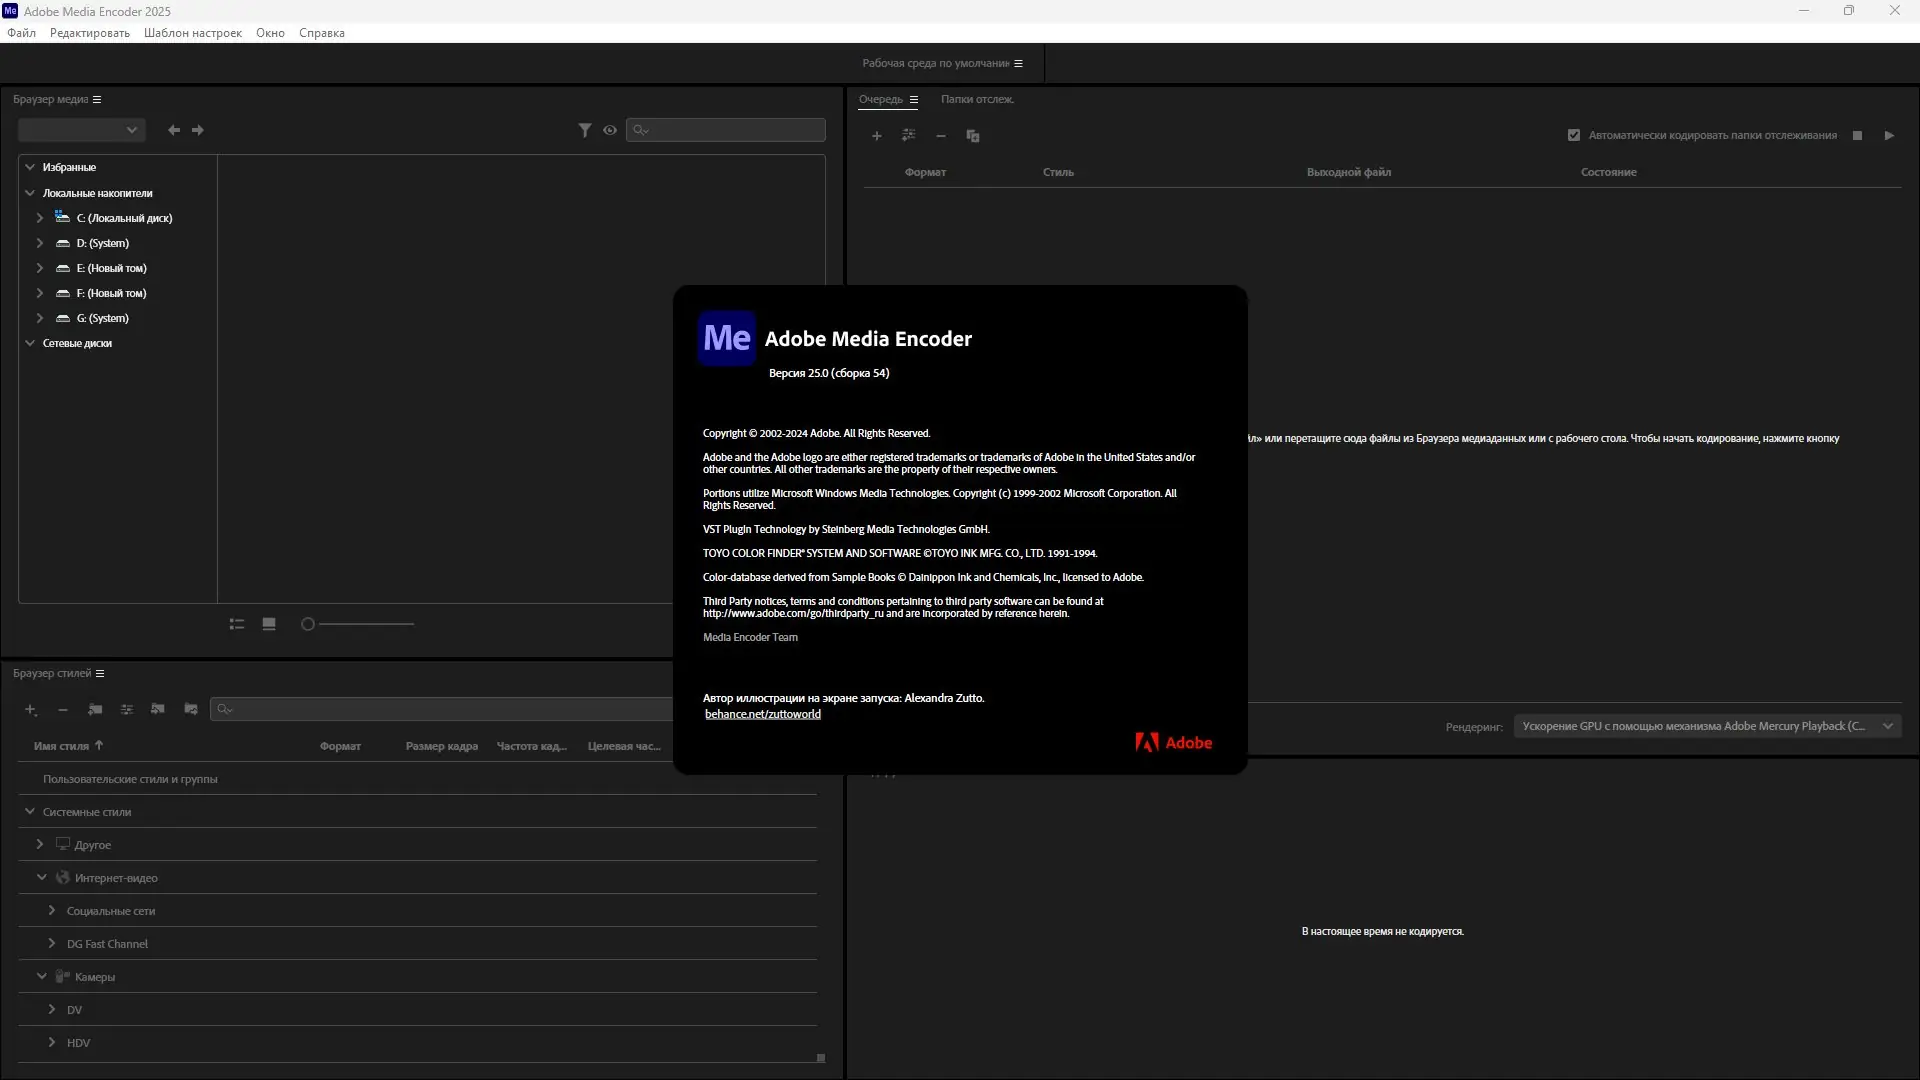Switch to Папки отслеж. tab
The height and width of the screenshot is (1080, 1920).
[977, 99]
